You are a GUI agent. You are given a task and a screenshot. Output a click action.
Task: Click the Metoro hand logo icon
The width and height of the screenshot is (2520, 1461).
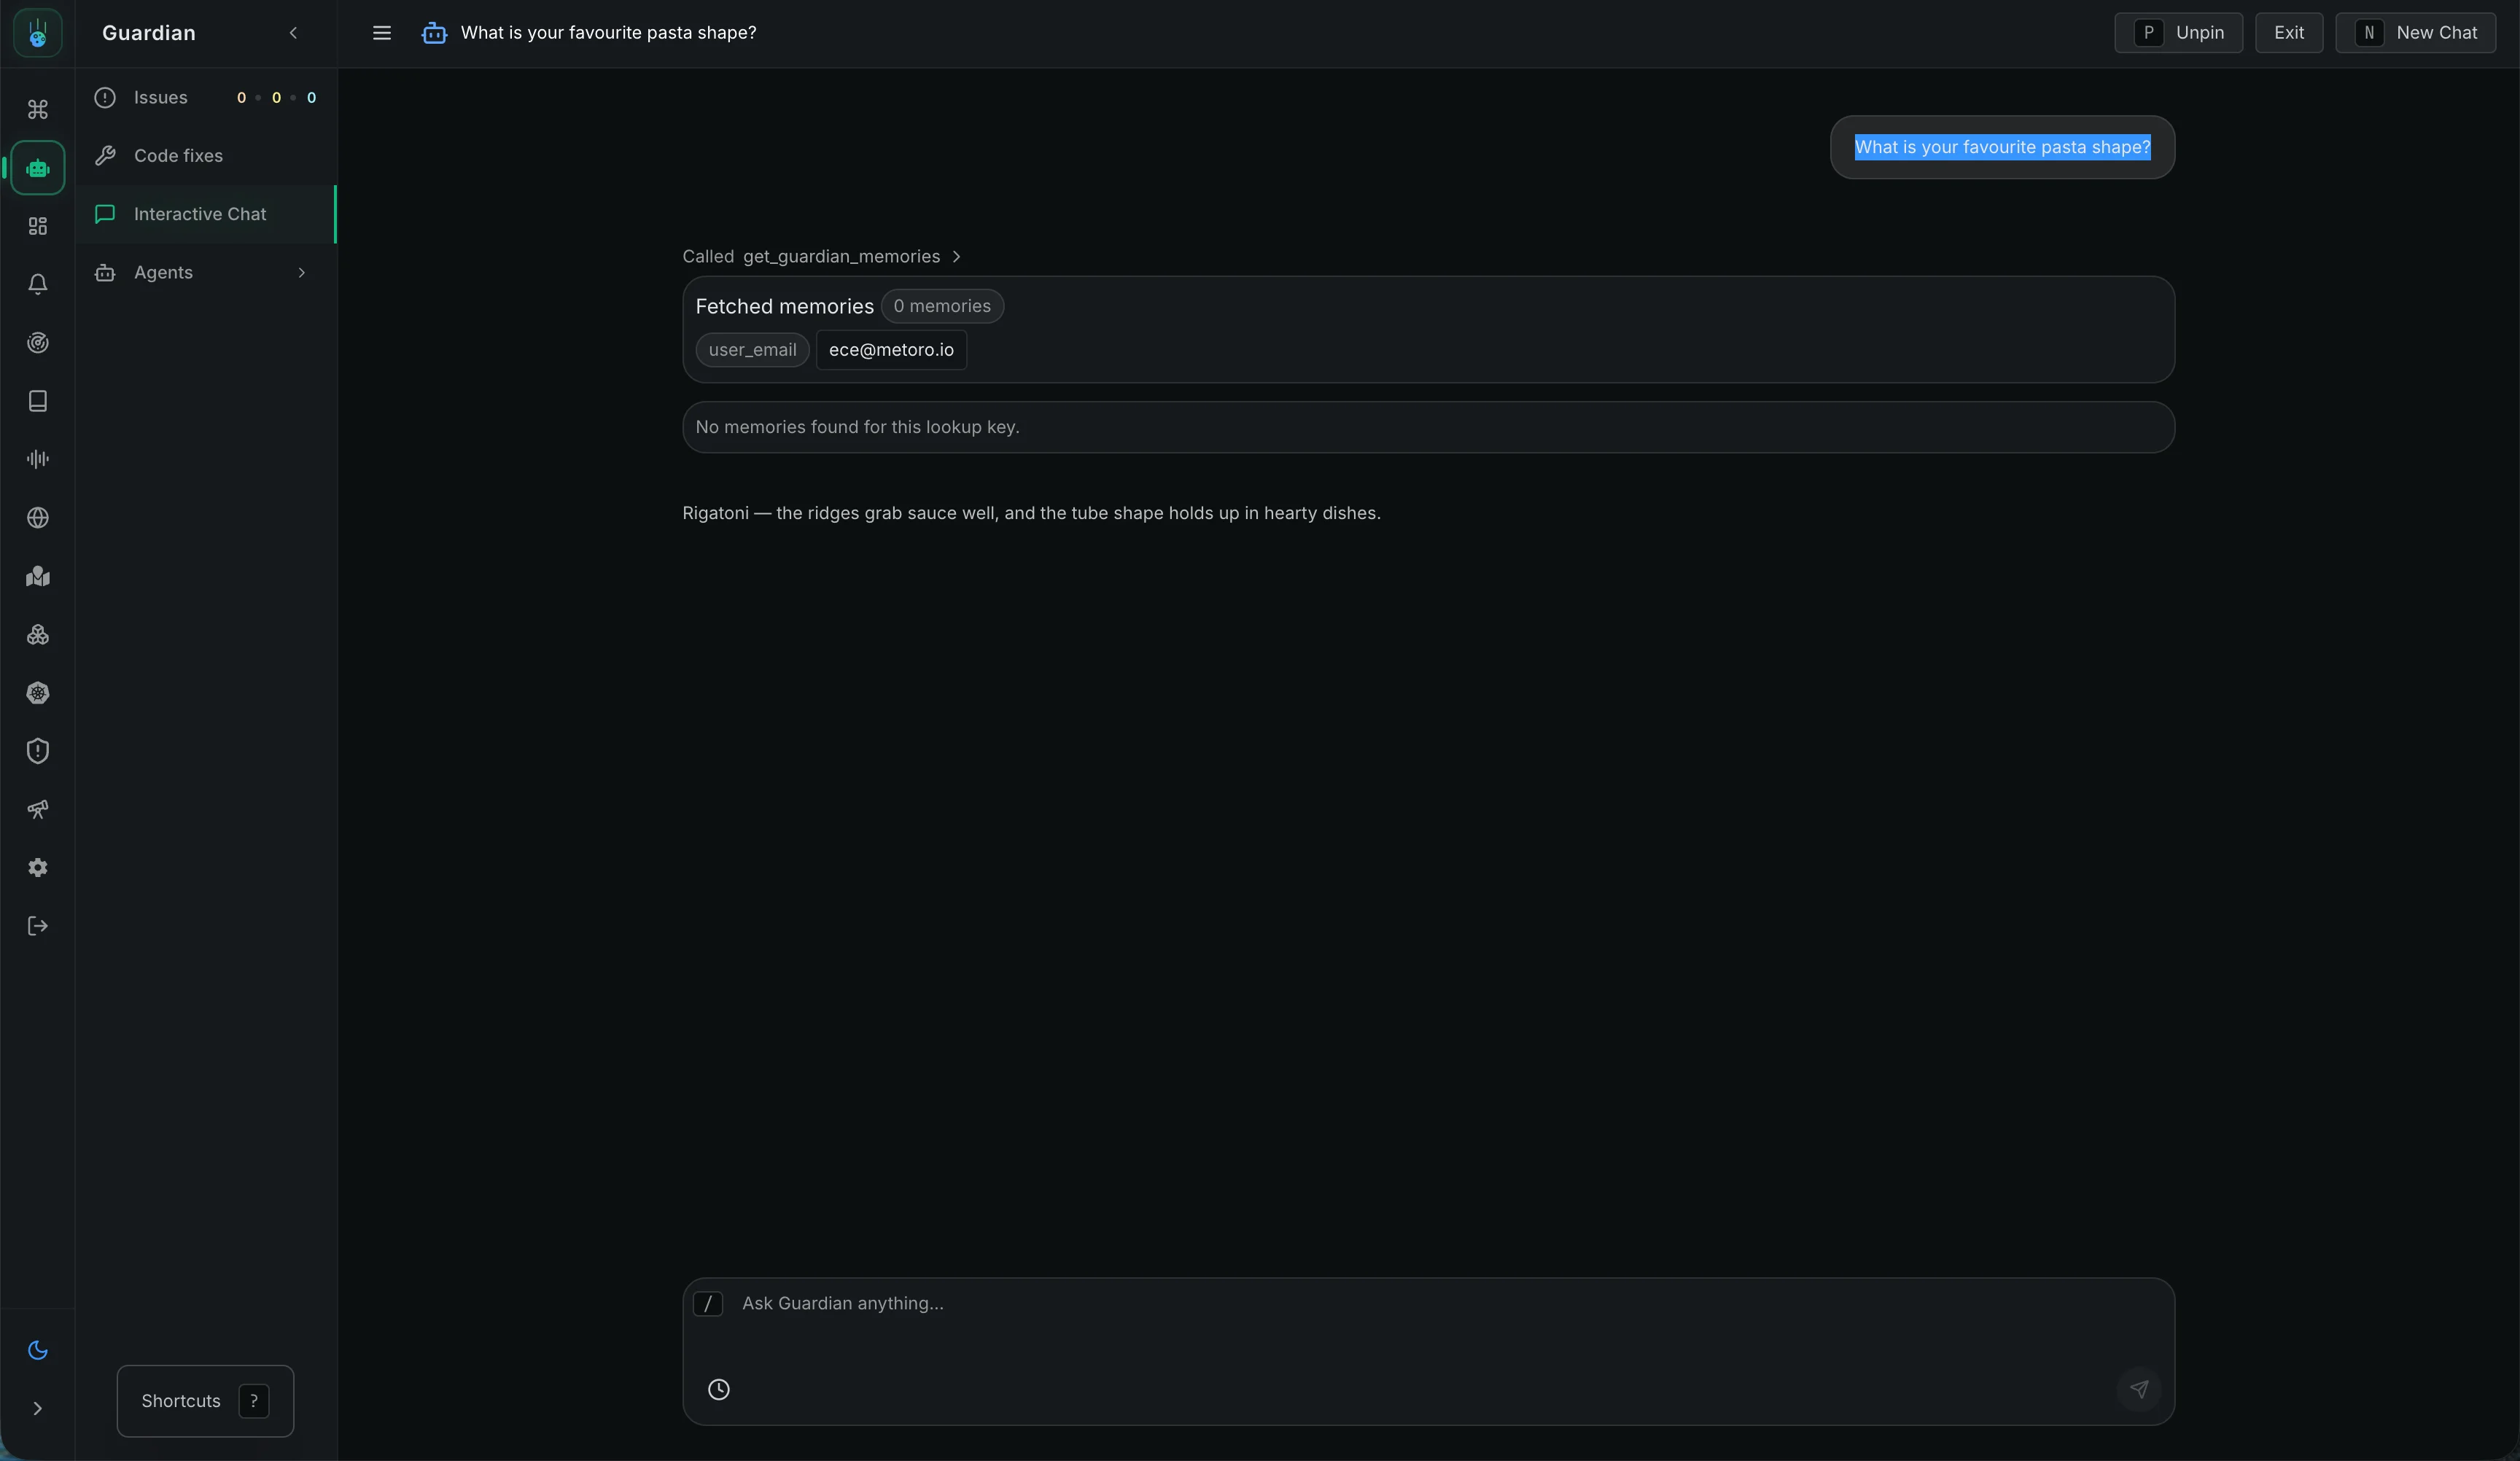pos(38,33)
